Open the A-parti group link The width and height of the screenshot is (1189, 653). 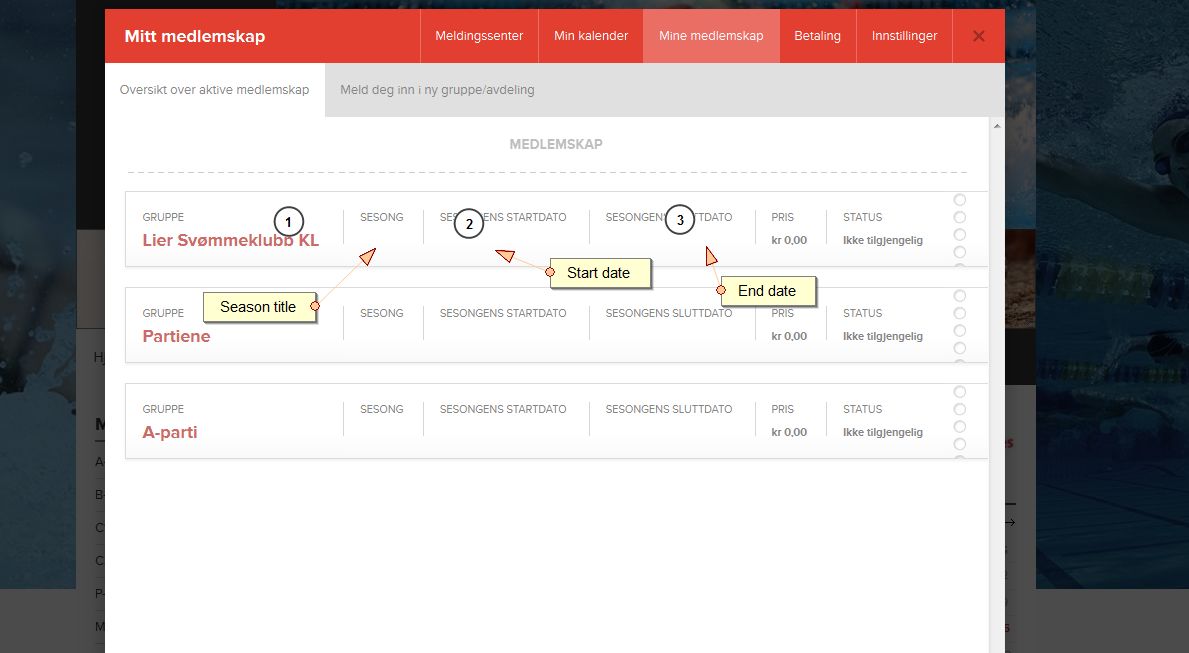pos(170,432)
